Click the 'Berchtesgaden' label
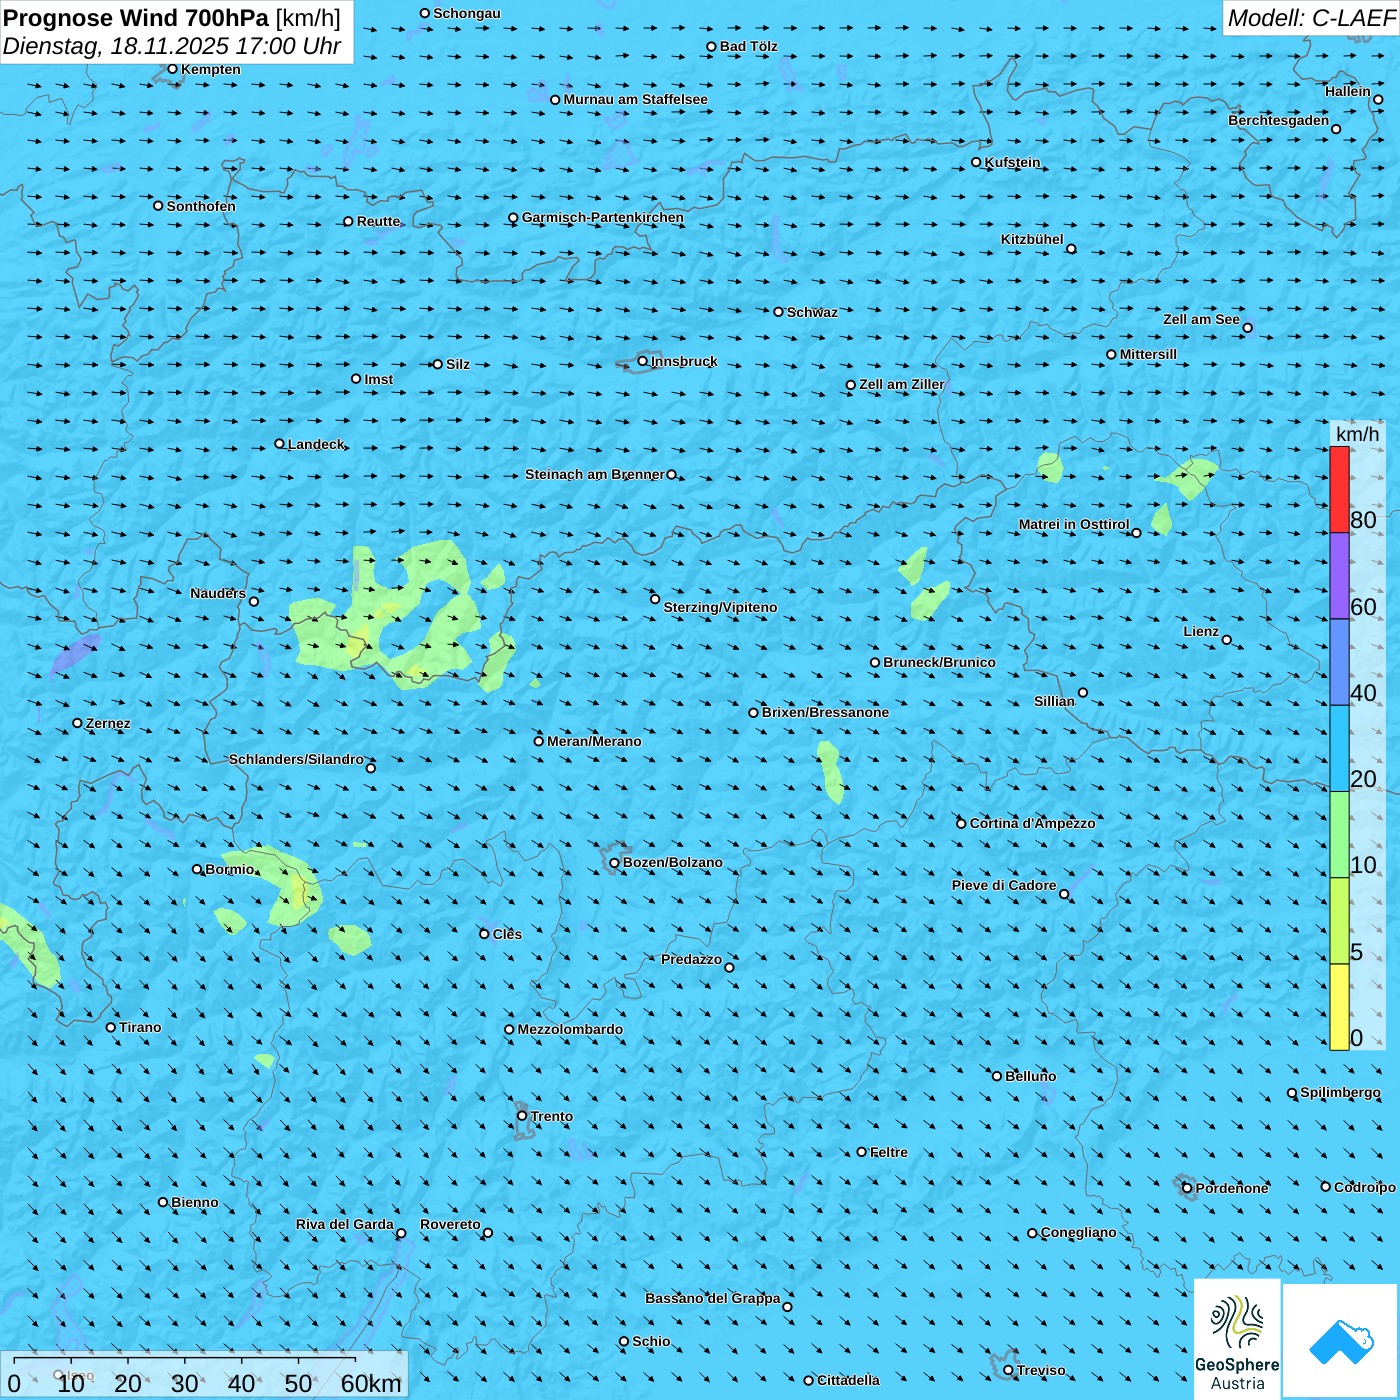The width and height of the screenshot is (1400, 1400). [x=1279, y=120]
